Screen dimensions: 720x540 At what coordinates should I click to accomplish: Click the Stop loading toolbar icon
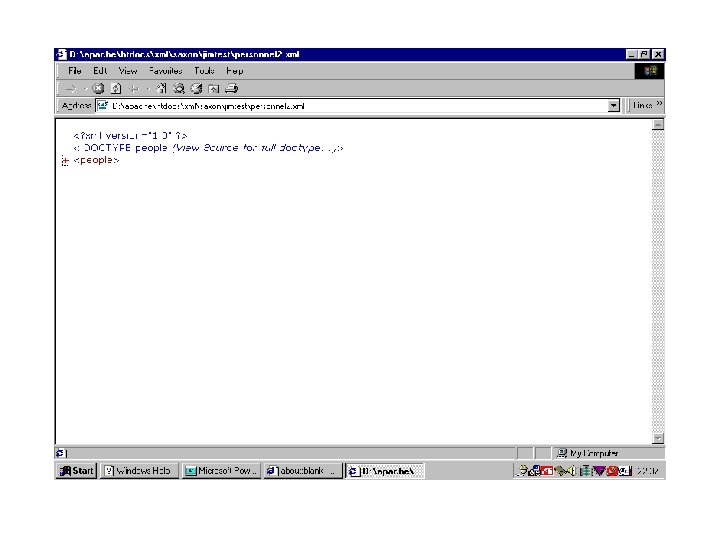click(98, 88)
